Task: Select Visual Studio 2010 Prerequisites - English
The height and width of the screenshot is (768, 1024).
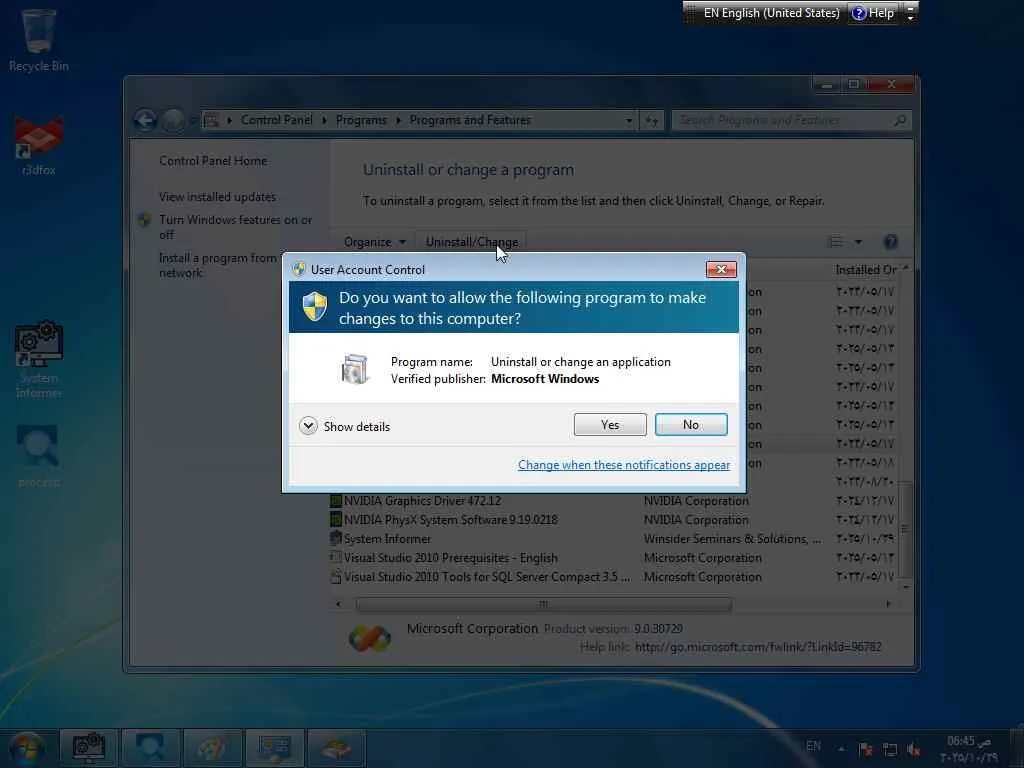Action: 614,558
